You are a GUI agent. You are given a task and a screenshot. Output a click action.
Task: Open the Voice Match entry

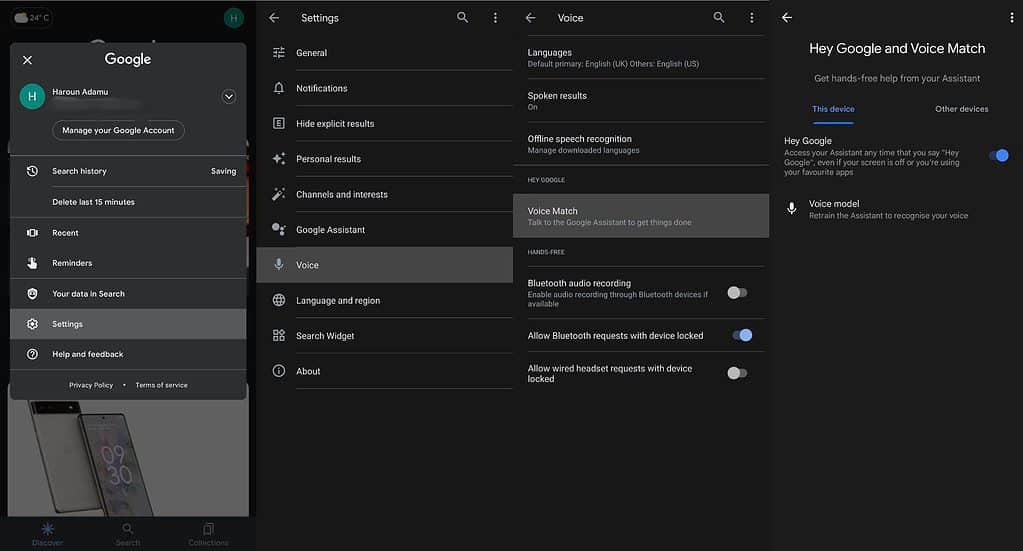coord(641,216)
